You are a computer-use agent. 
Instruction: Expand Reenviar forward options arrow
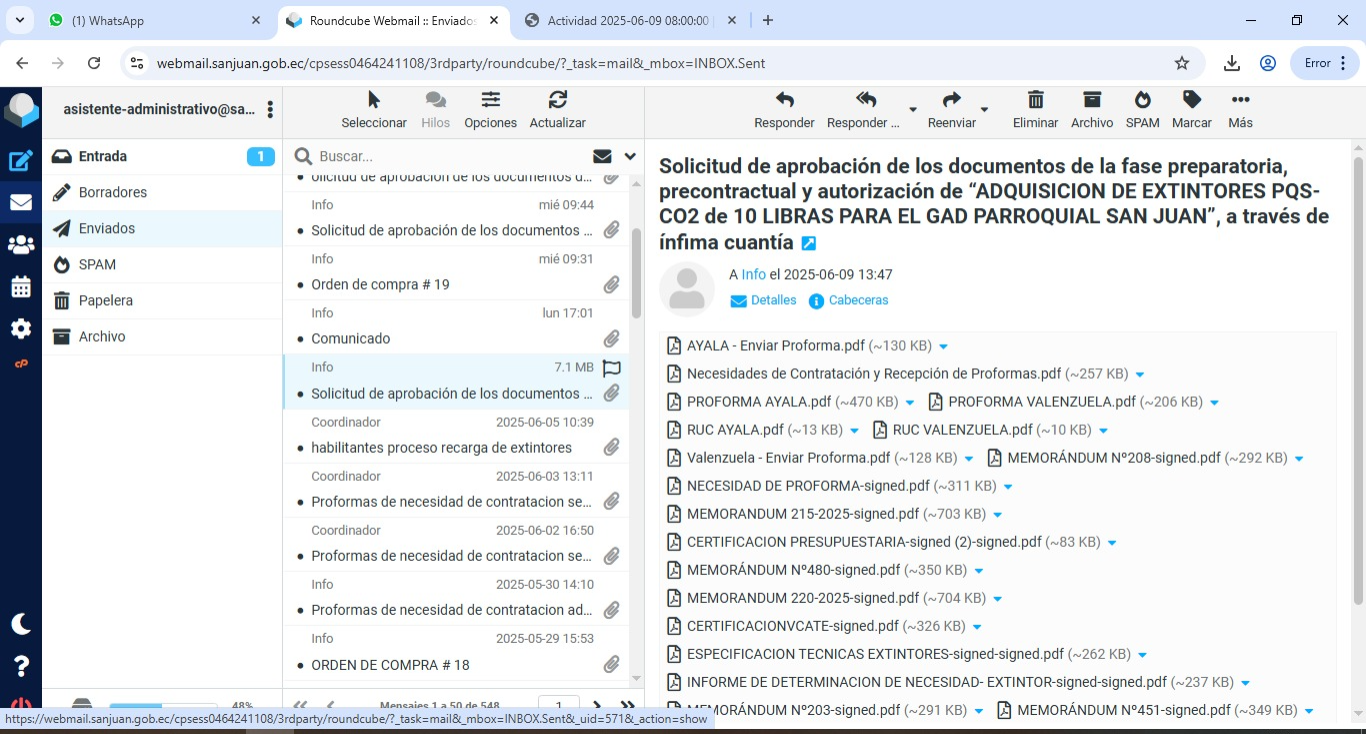984,109
